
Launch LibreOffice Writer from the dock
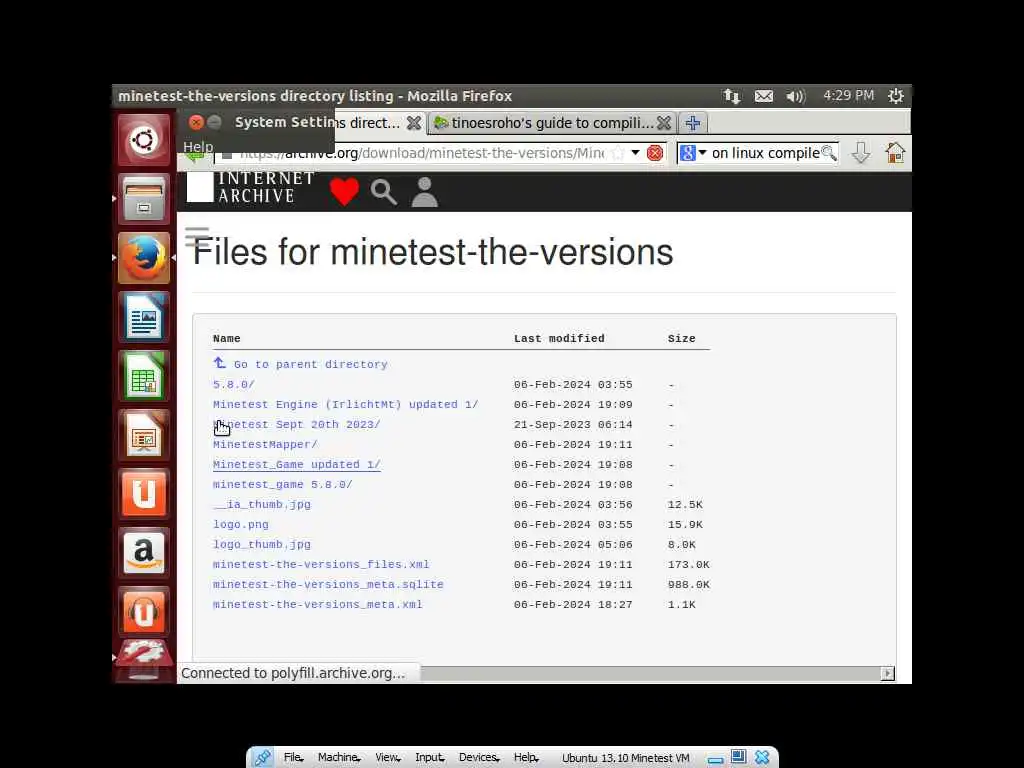click(x=144, y=317)
